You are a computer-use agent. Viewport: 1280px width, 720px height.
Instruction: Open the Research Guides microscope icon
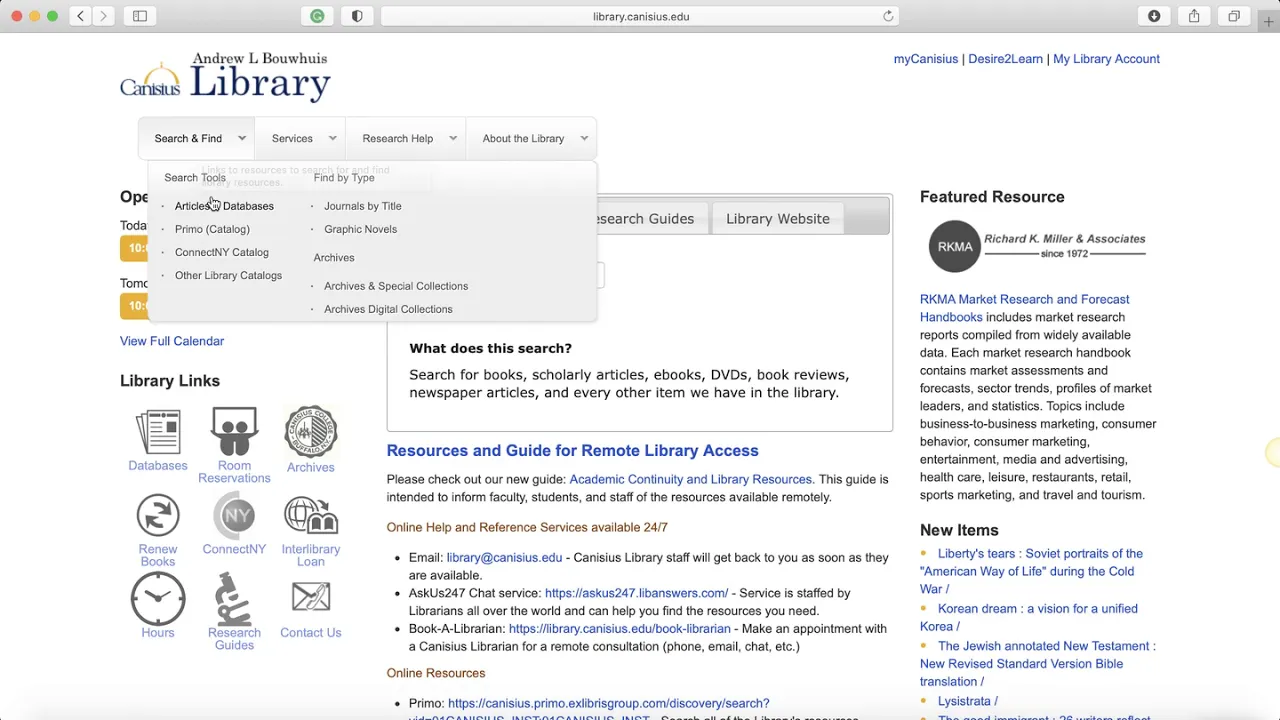coord(234,599)
